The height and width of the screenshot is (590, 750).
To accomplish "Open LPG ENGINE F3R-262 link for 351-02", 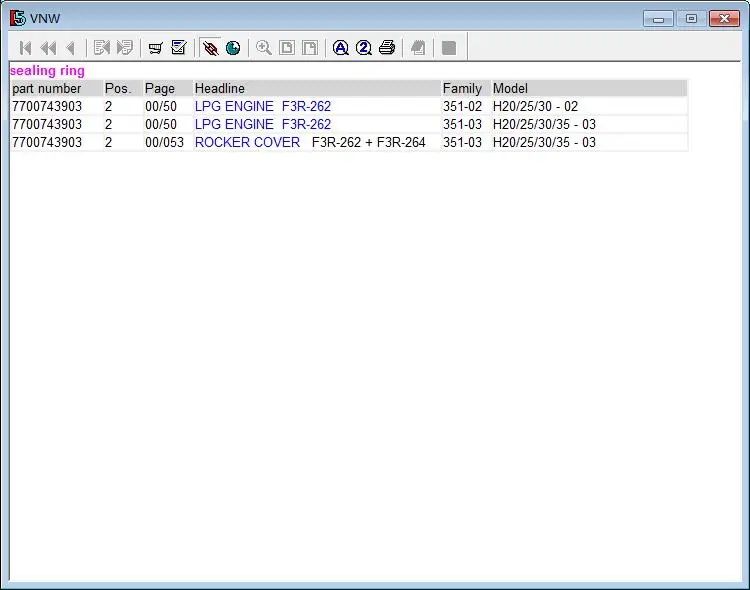I will 263,106.
